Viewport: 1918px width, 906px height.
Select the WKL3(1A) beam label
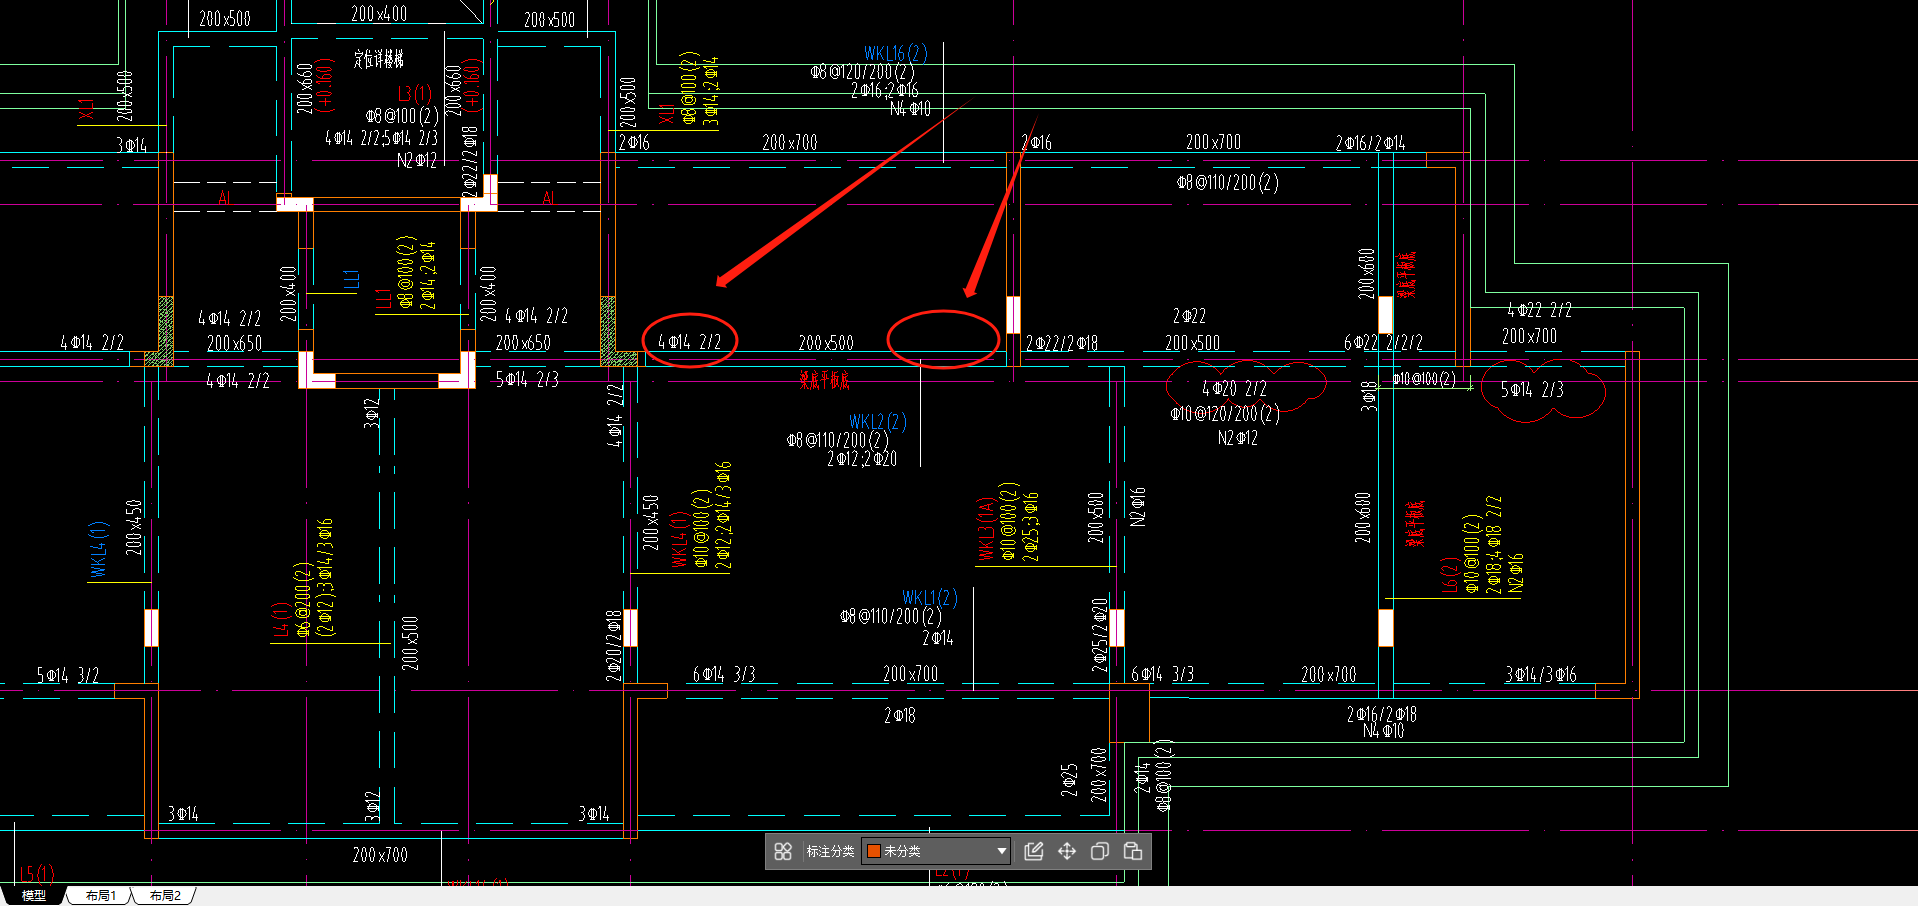[x=986, y=529]
